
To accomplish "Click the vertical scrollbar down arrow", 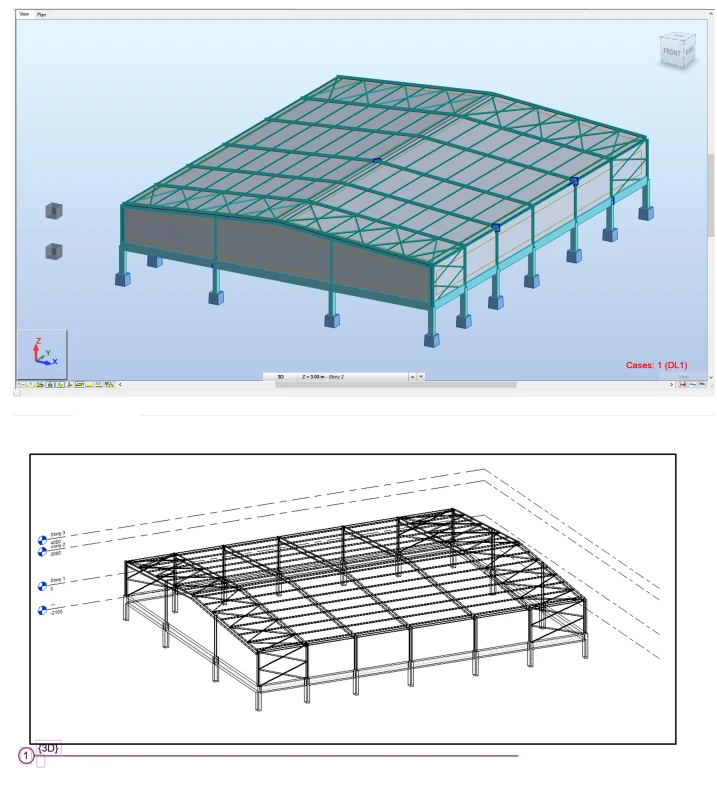I will [x=711, y=377].
